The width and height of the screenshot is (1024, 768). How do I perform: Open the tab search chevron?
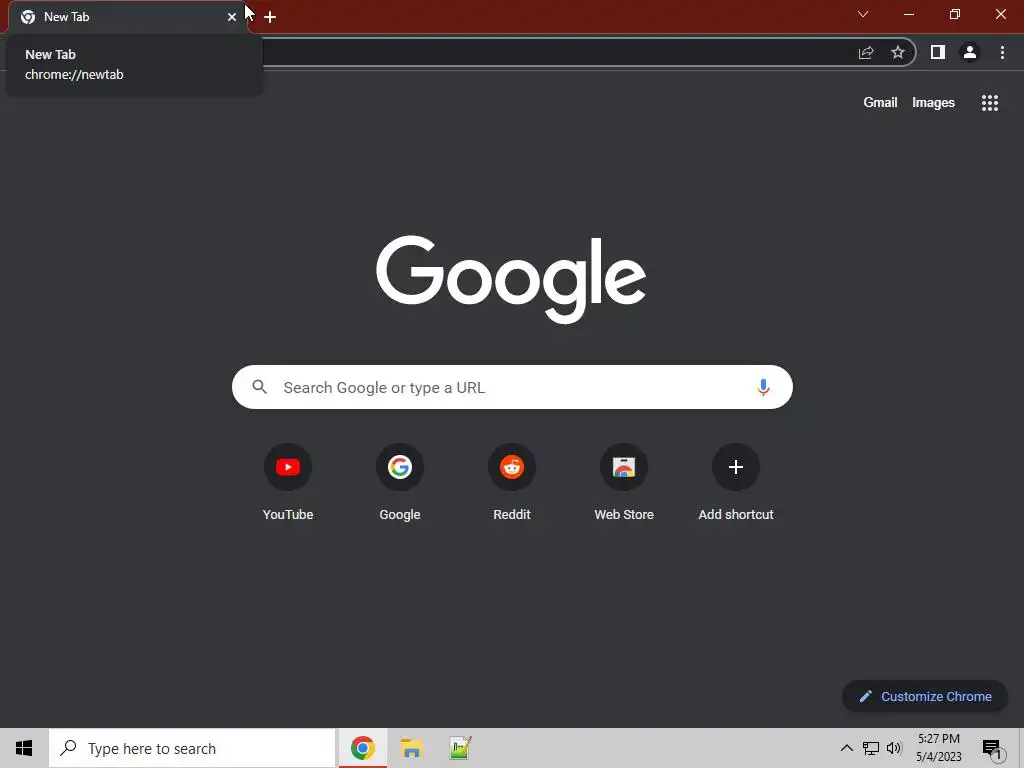(x=863, y=14)
